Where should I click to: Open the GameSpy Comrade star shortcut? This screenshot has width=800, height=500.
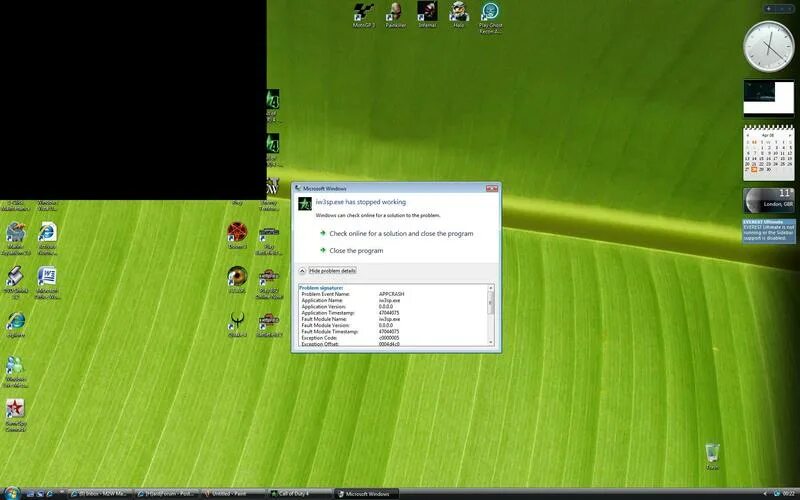click(15, 415)
